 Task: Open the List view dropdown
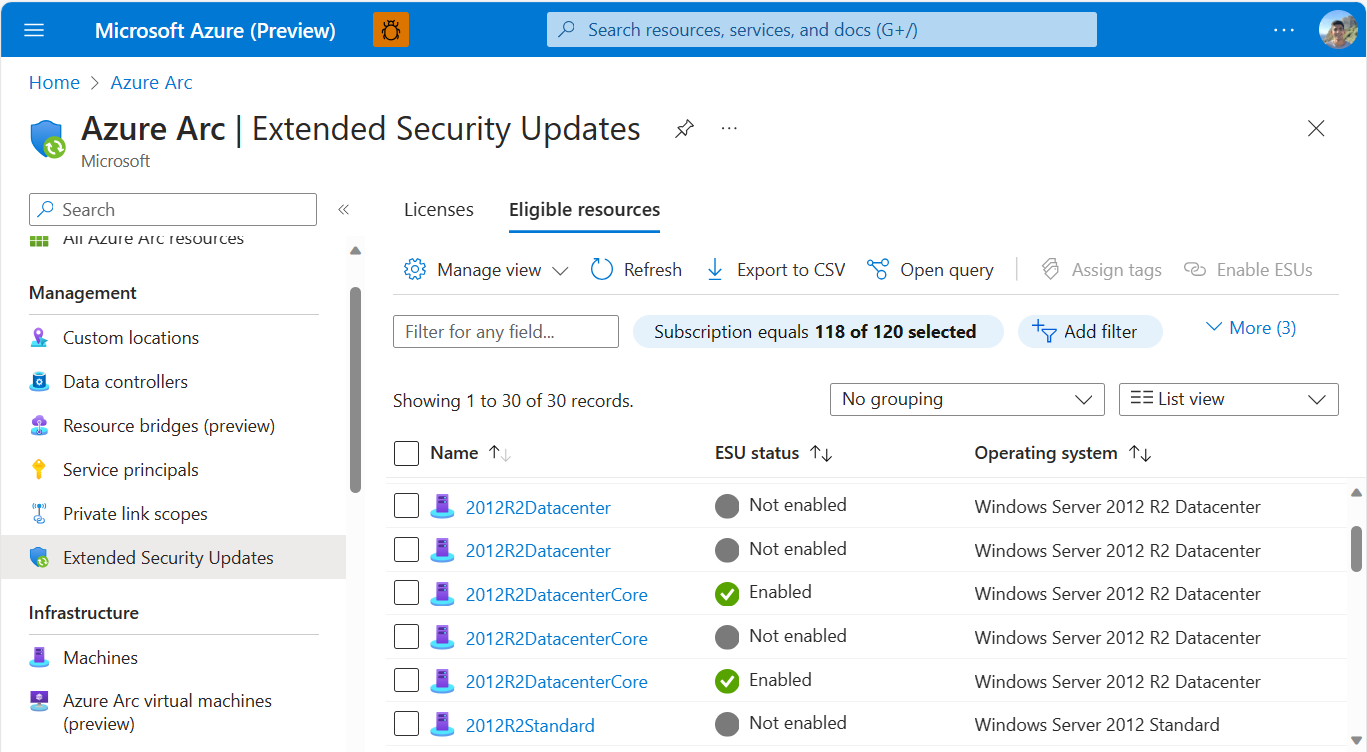pyautogui.click(x=1228, y=399)
